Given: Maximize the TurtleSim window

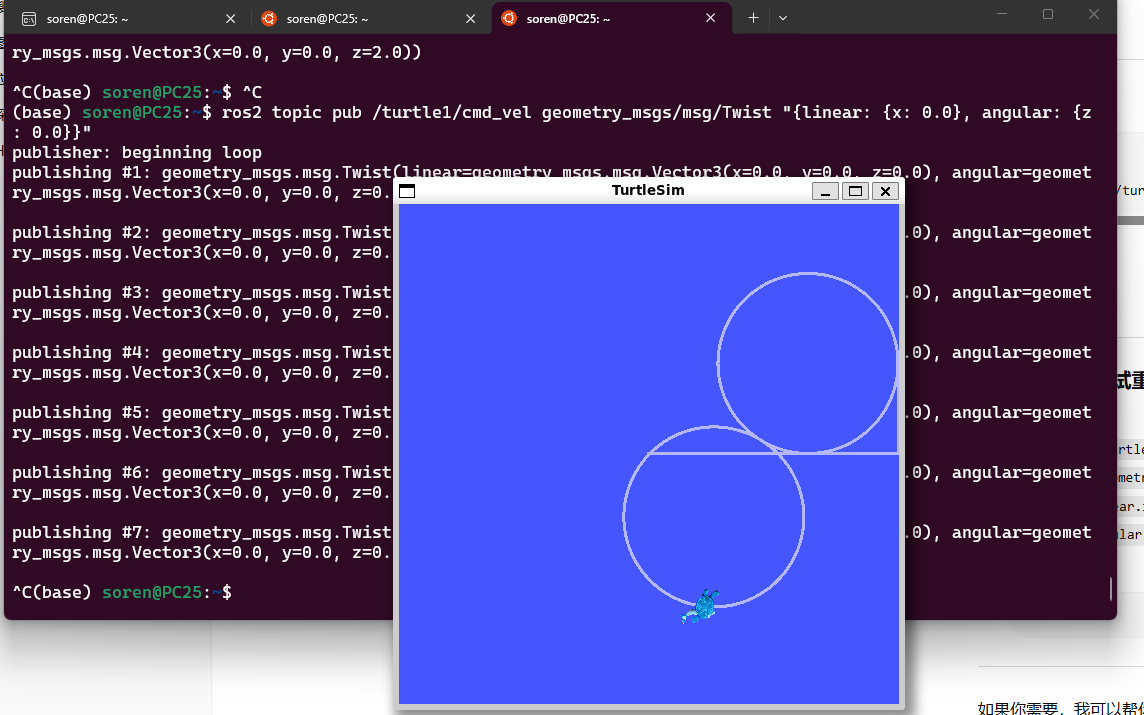Looking at the screenshot, I should (855, 191).
